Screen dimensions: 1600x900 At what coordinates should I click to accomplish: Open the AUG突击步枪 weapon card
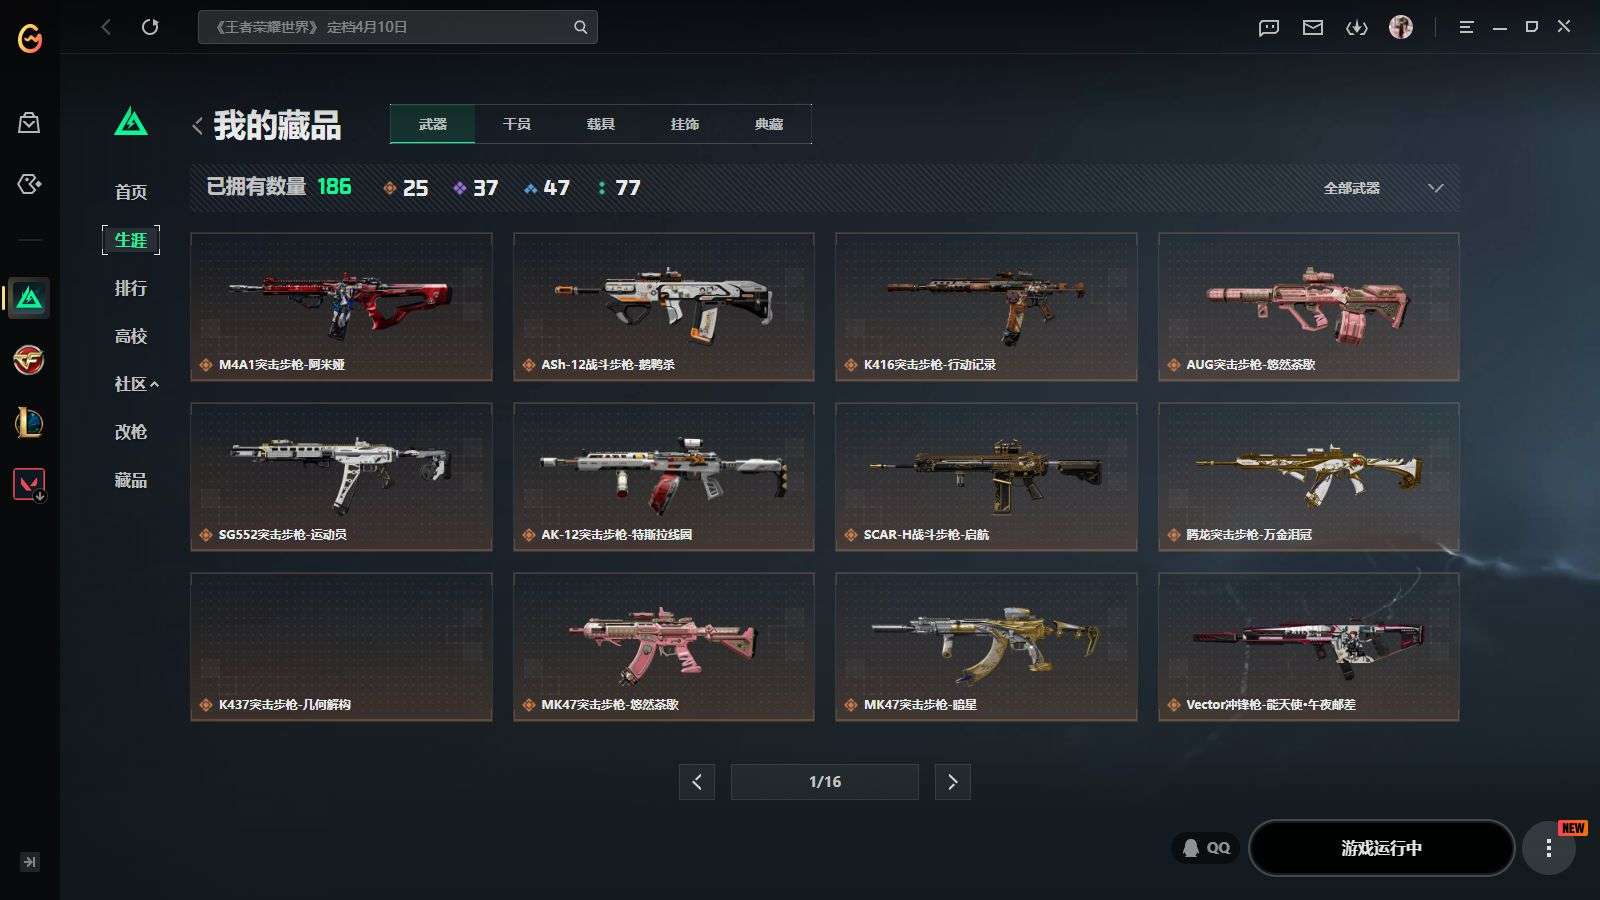coord(1308,307)
